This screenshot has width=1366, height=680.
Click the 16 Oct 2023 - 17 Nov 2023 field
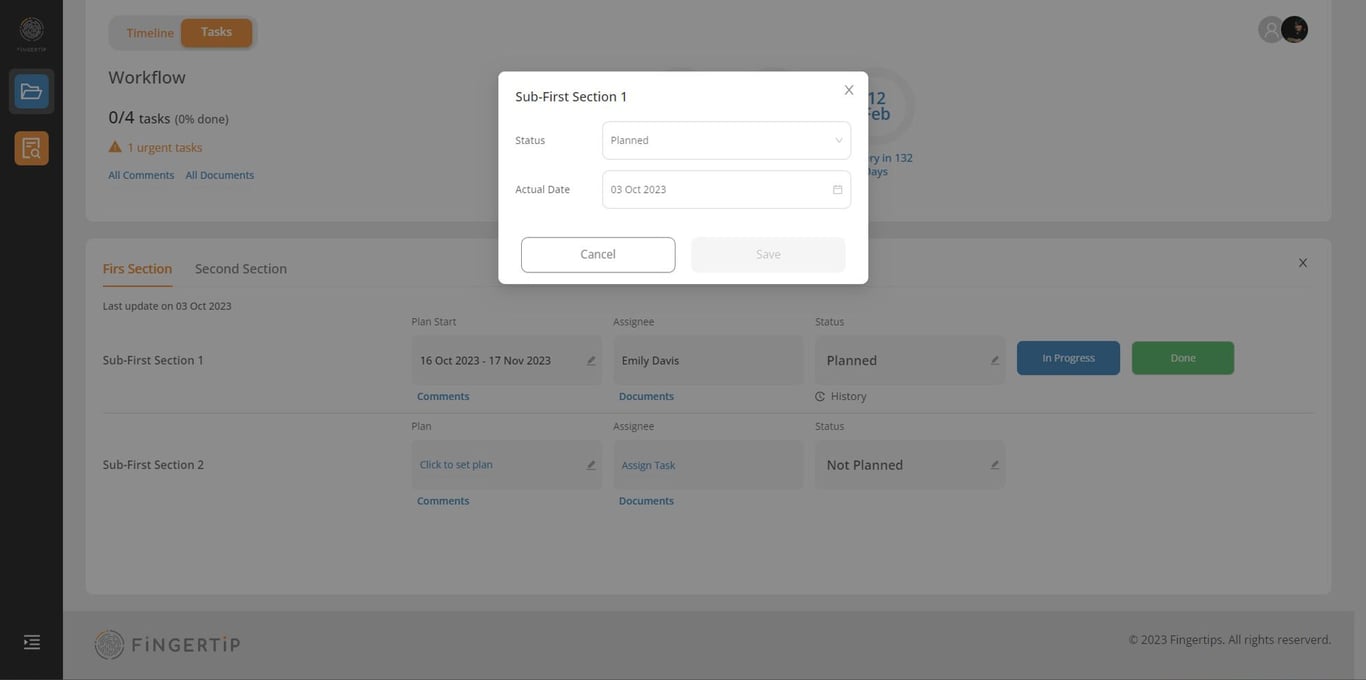[507, 361]
